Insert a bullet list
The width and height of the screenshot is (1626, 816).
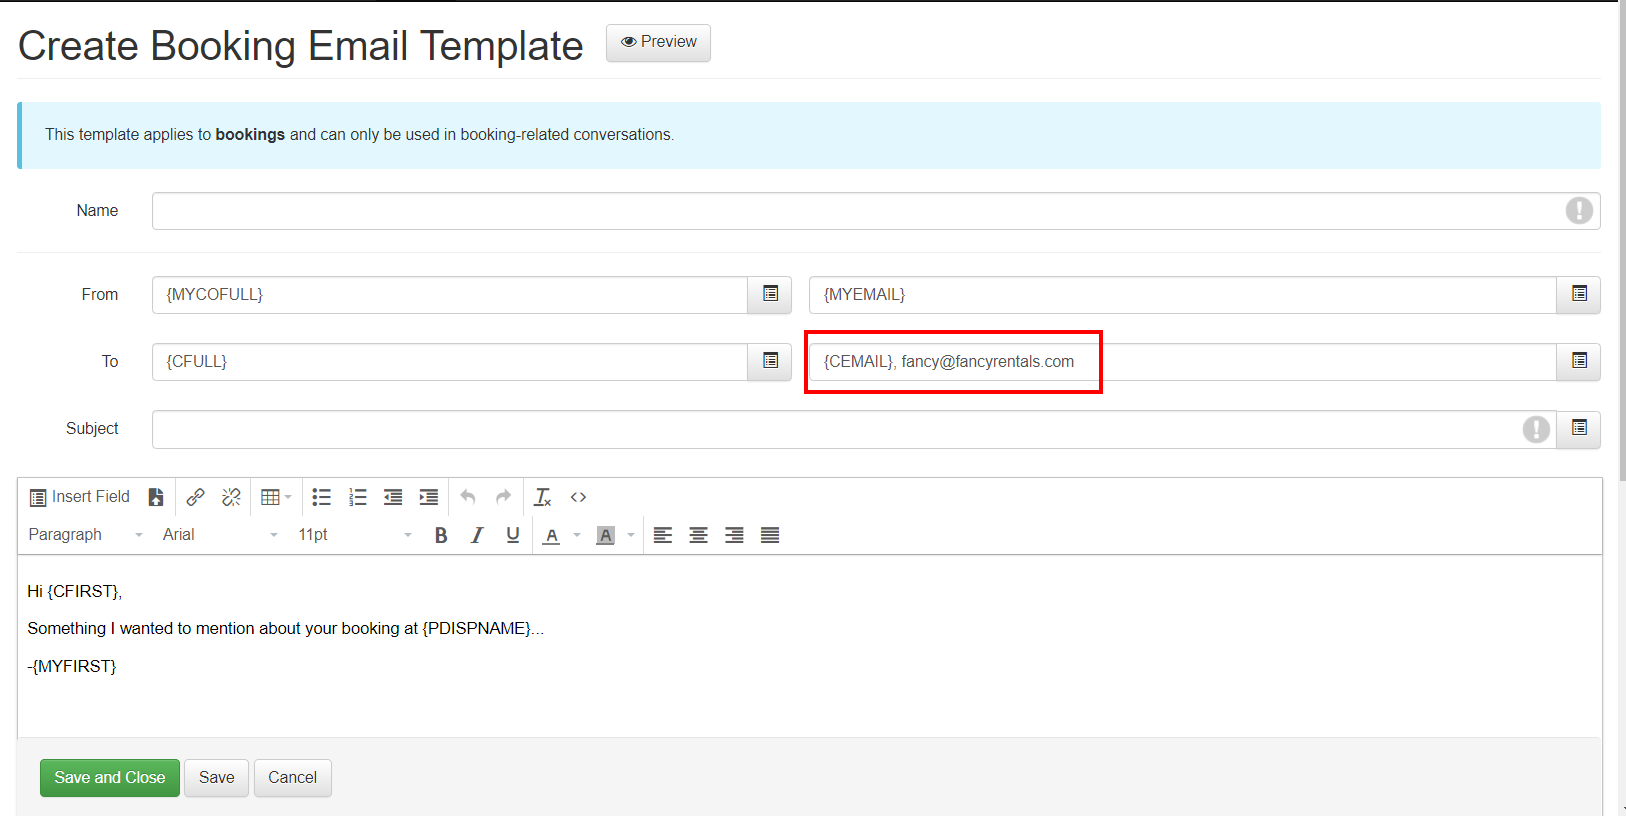click(321, 497)
